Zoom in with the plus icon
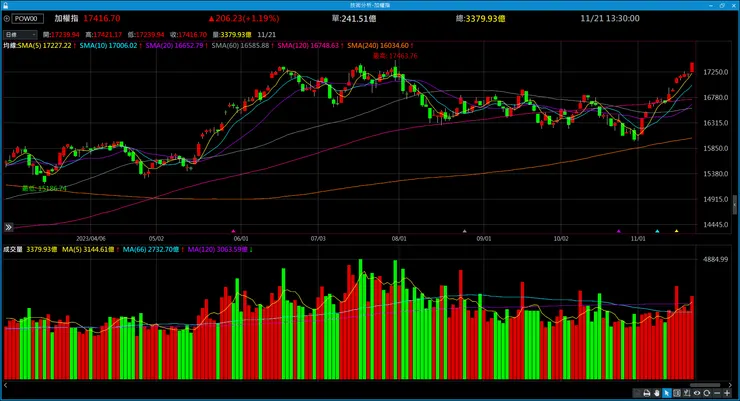Screen dimensions: 740x401 727,393
